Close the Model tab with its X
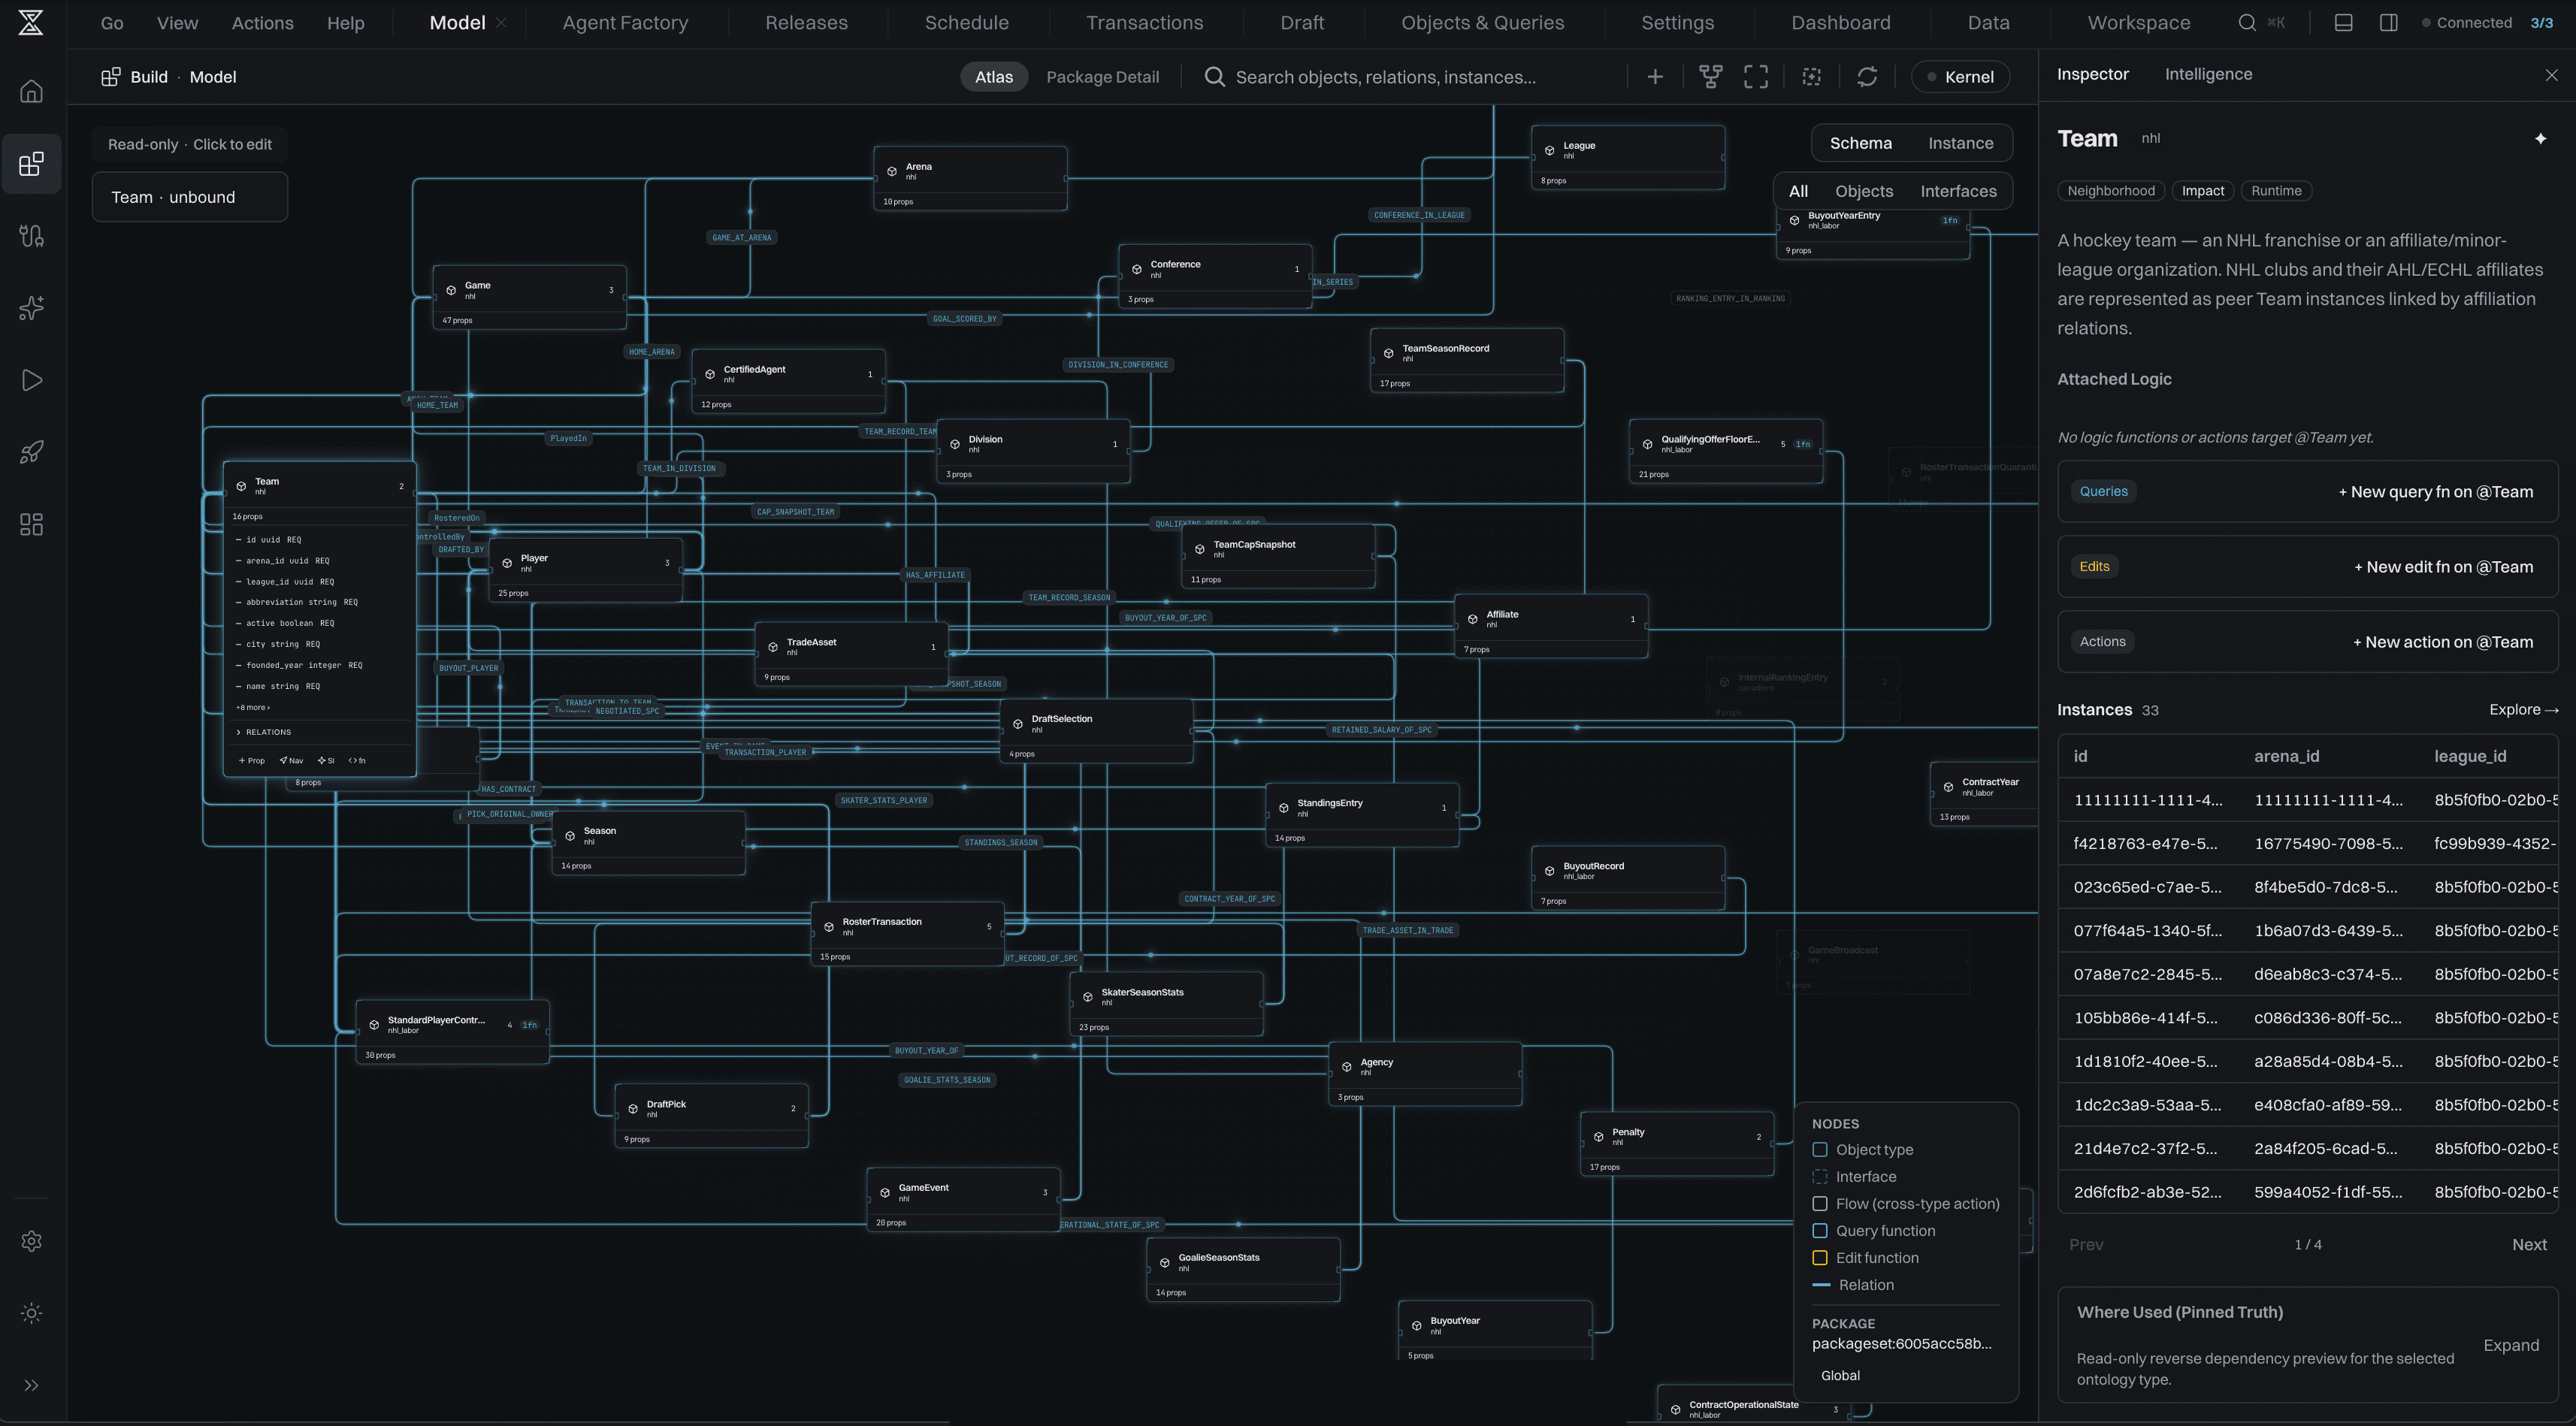The image size is (2576, 1426). point(501,22)
